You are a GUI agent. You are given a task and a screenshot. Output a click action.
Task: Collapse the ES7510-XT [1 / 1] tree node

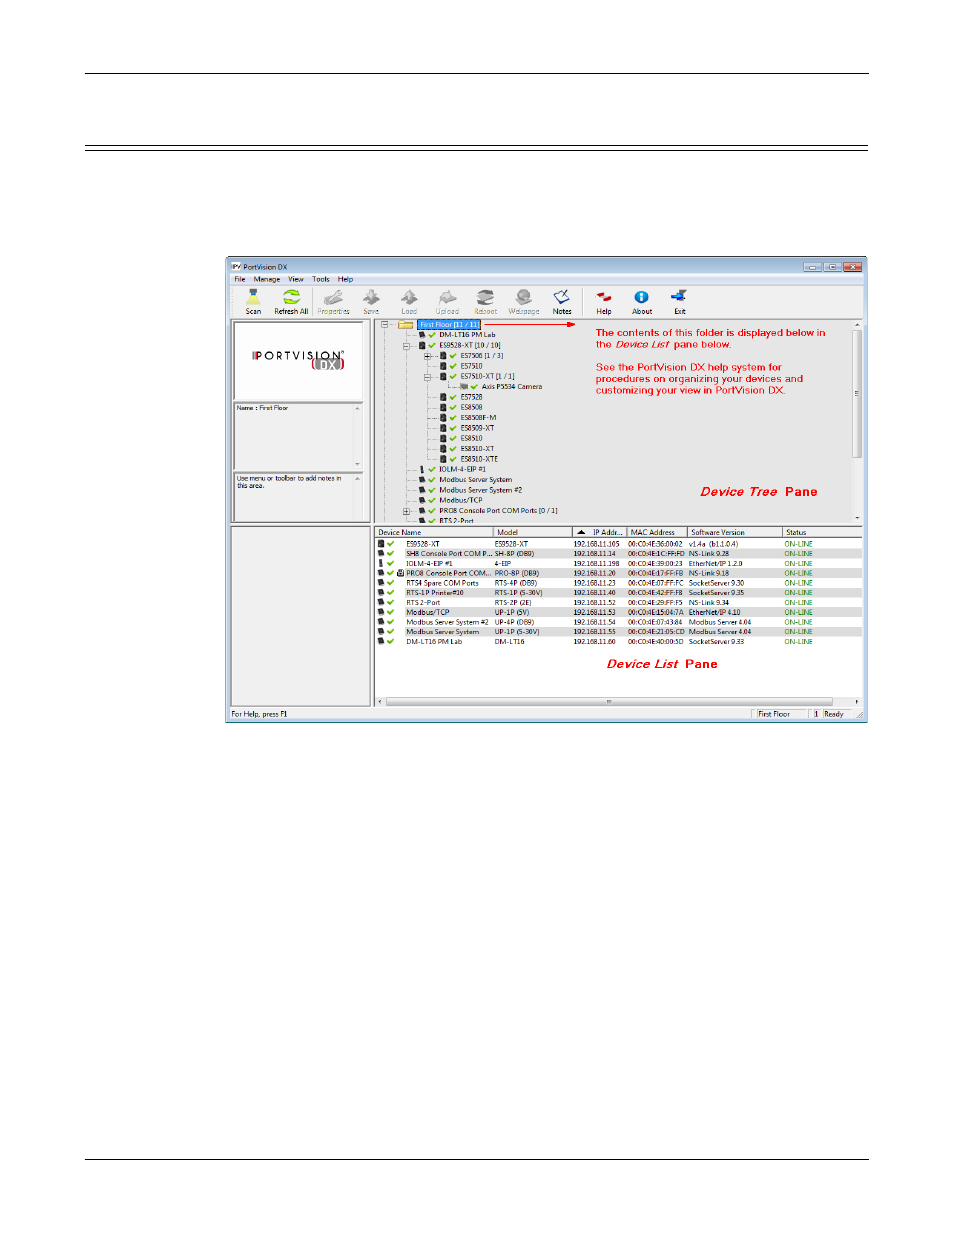(x=428, y=376)
